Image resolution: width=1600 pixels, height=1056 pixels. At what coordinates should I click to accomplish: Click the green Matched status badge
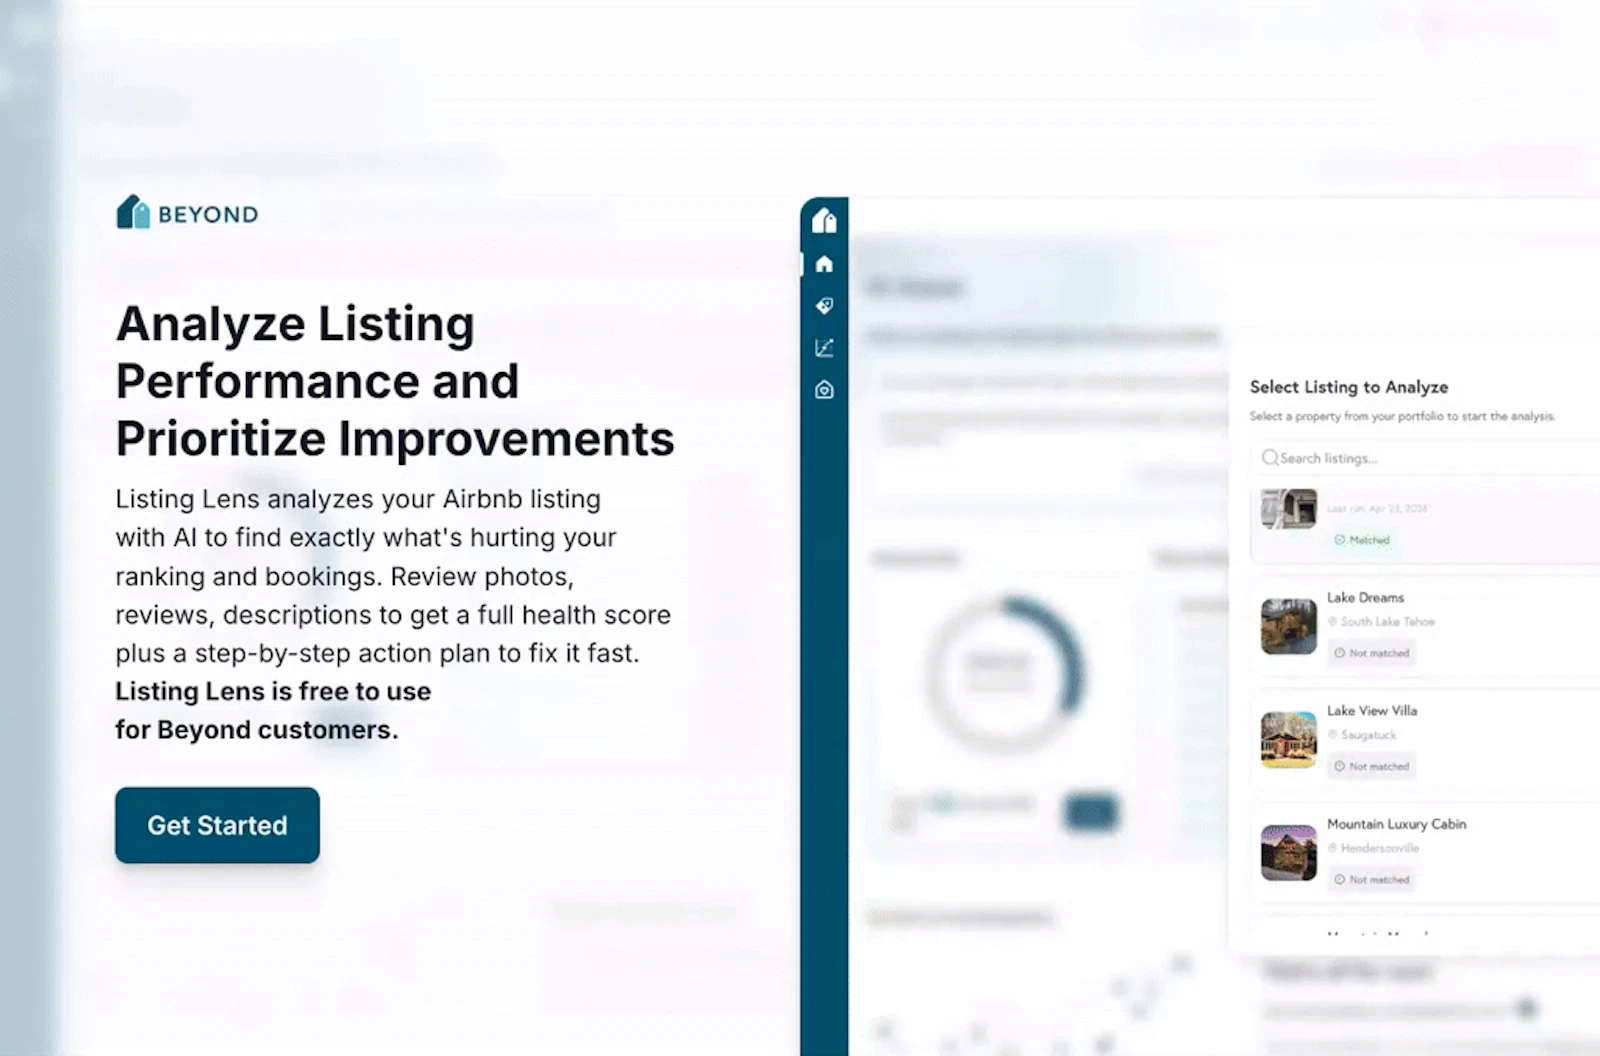(1362, 540)
